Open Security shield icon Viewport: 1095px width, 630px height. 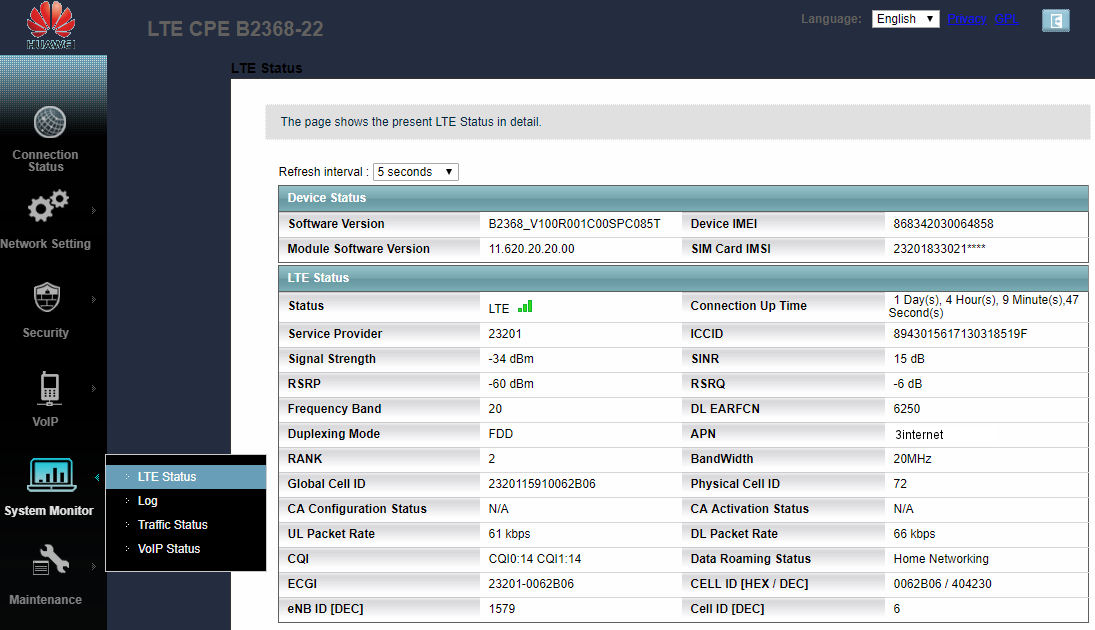(x=47, y=298)
